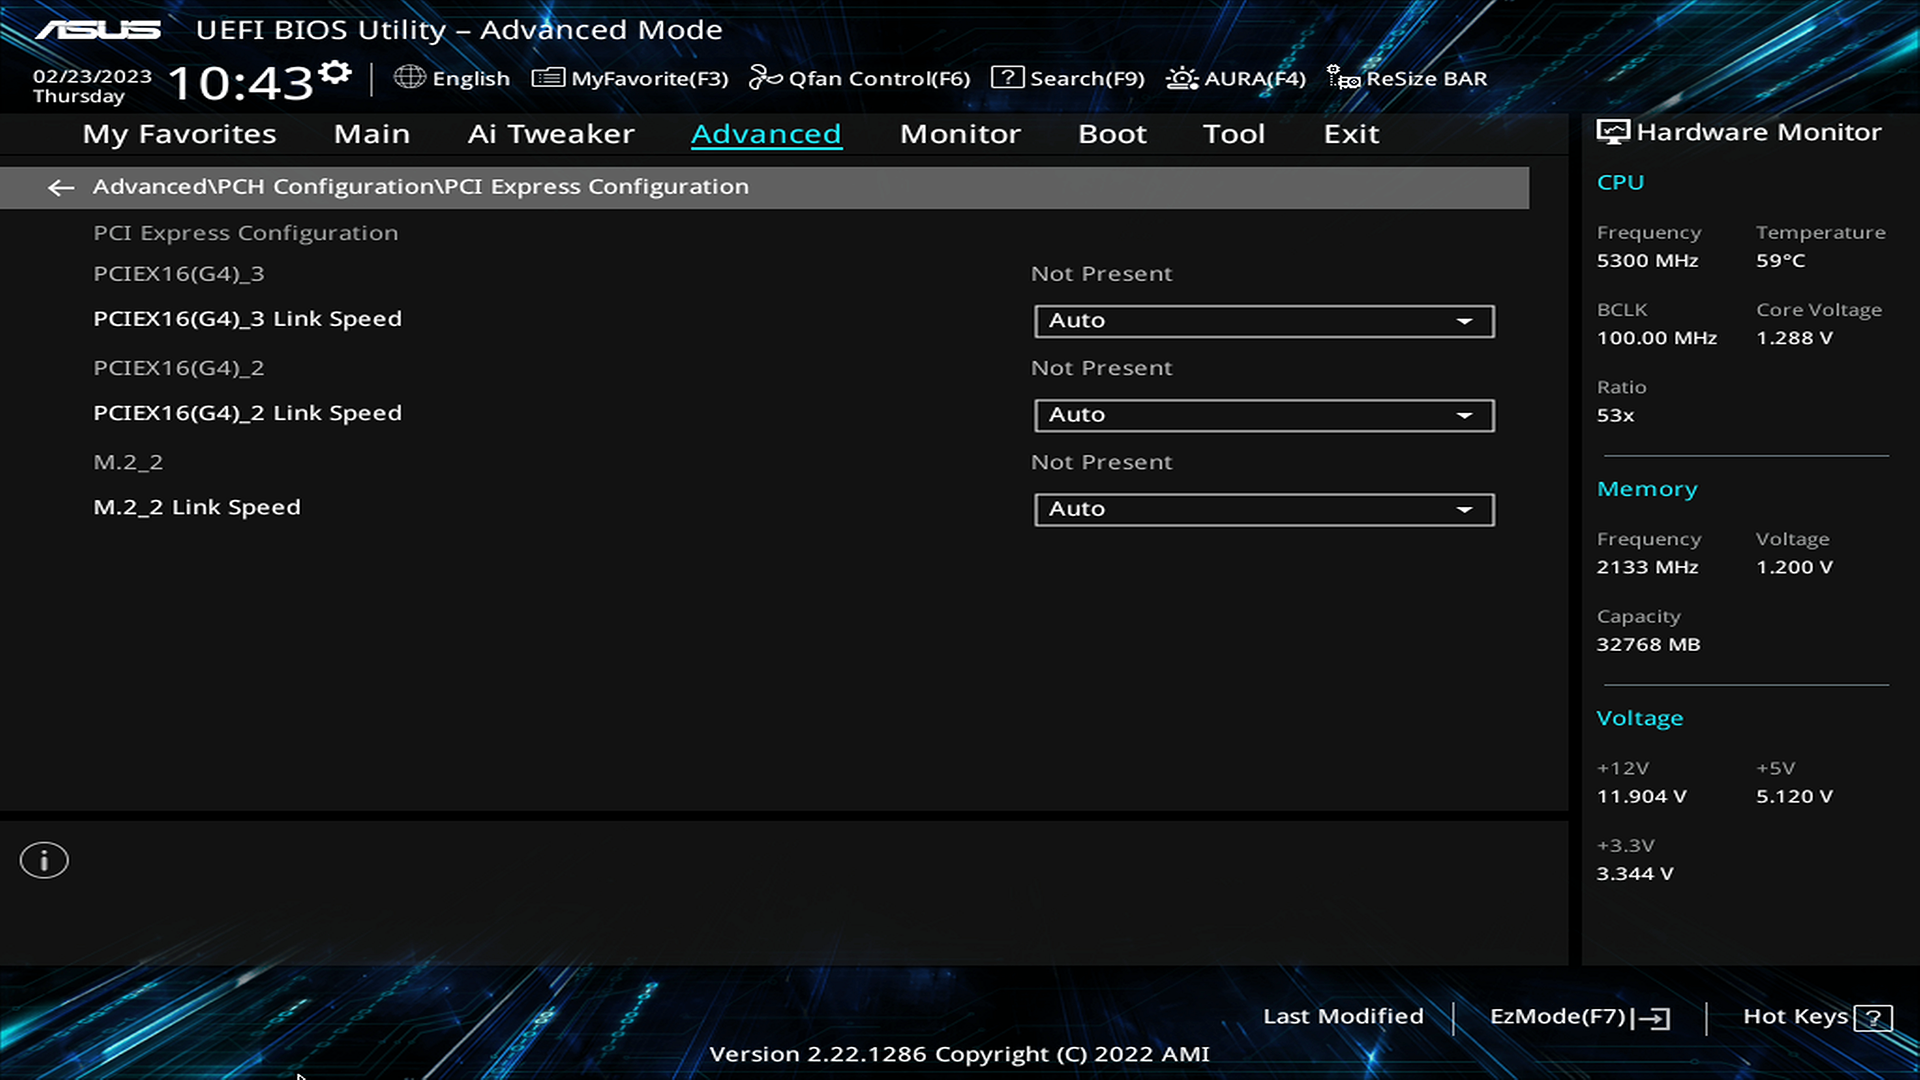Screen dimensions: 1920x1080
Task: Click Last Modified button
Action: tap(1343, 1016)
